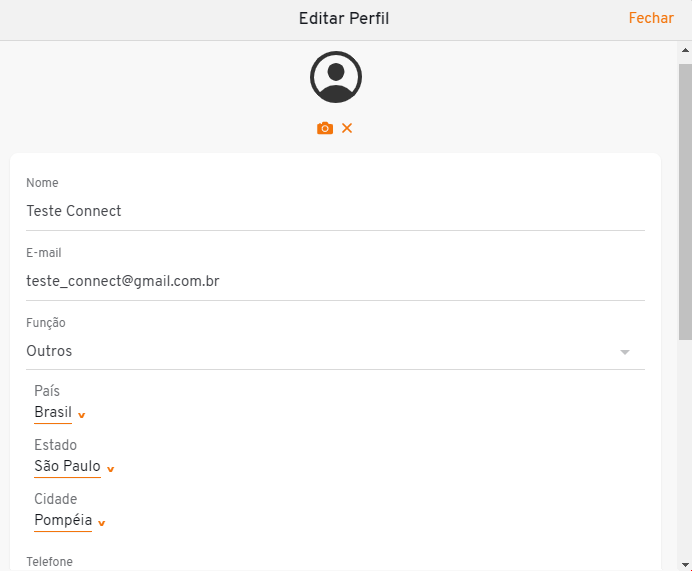Viewport: 692px width, 571px height.
Task: Click the orange chevron next to Brasil
Action: (82, 415)
